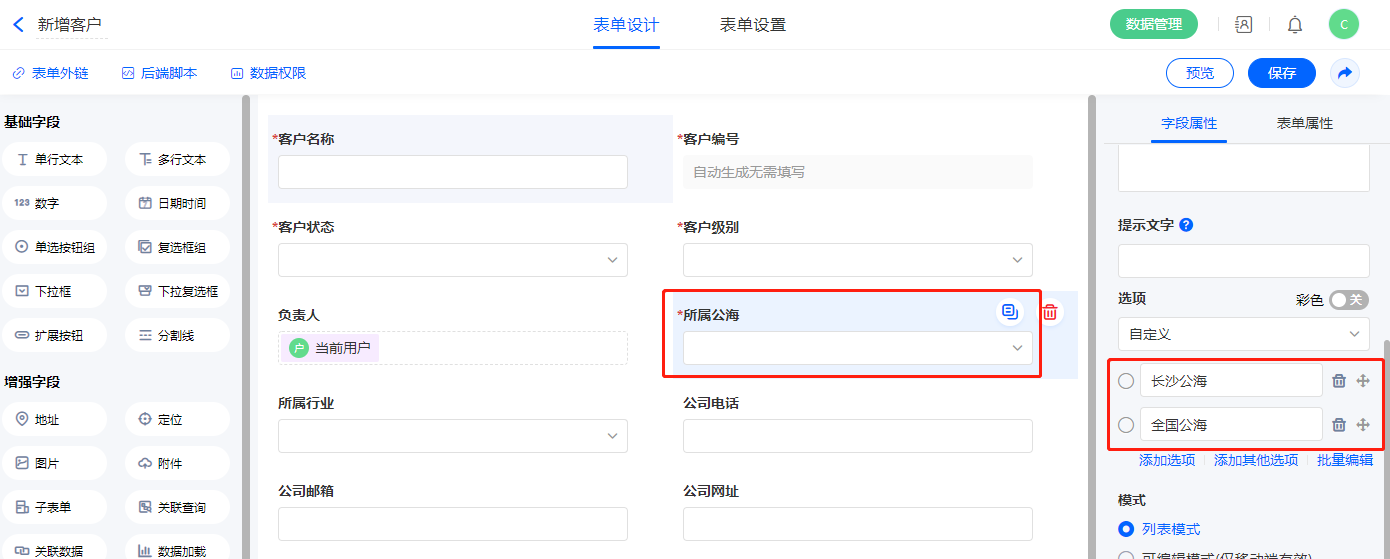This screenshot has width=1390, height=559.
Task: Click the 数据管理 button
Action: coord(1153,25)
